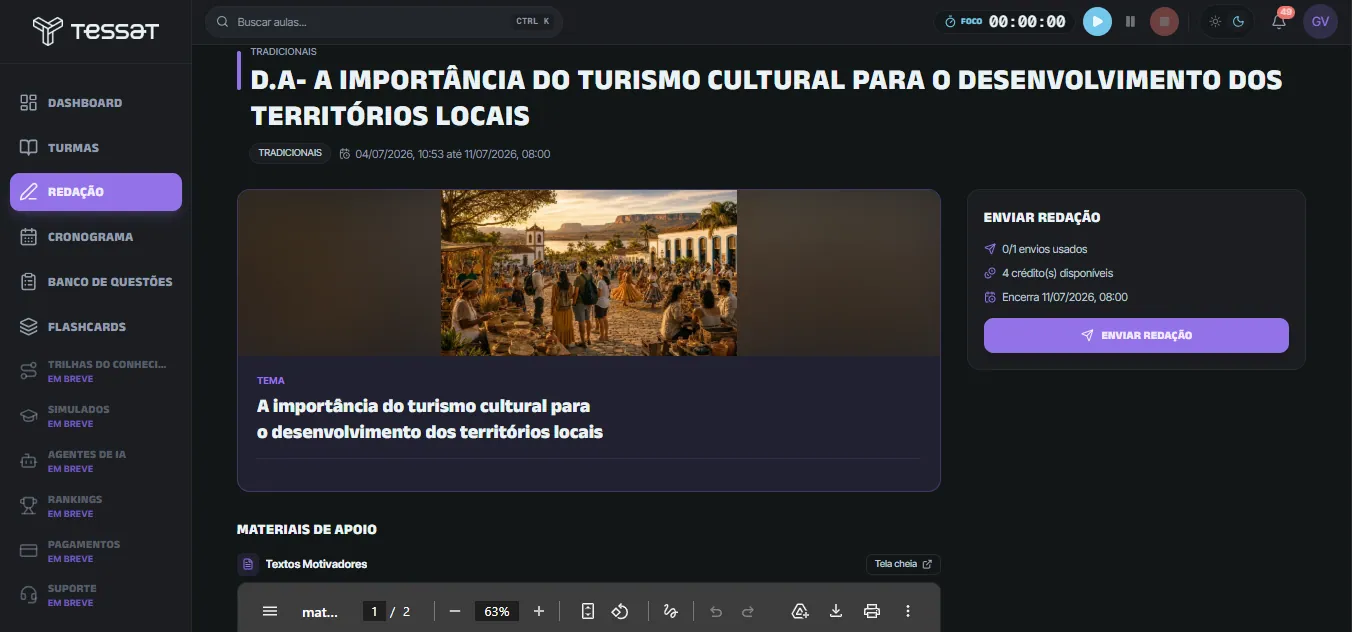Open notifications bell
This screenshot has width=1352, height=632.
(1279, 21)
